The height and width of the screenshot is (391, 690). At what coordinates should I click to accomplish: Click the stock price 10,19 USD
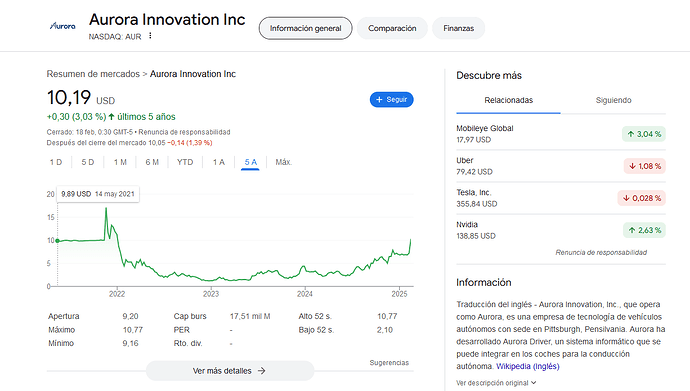point(81,98)
